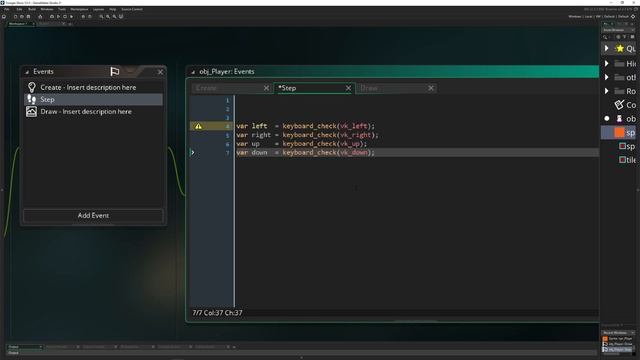The height and width of the screenshot is (360, 640).
Task: Click the Save project toolbar icon
Action: coord(28,17)
